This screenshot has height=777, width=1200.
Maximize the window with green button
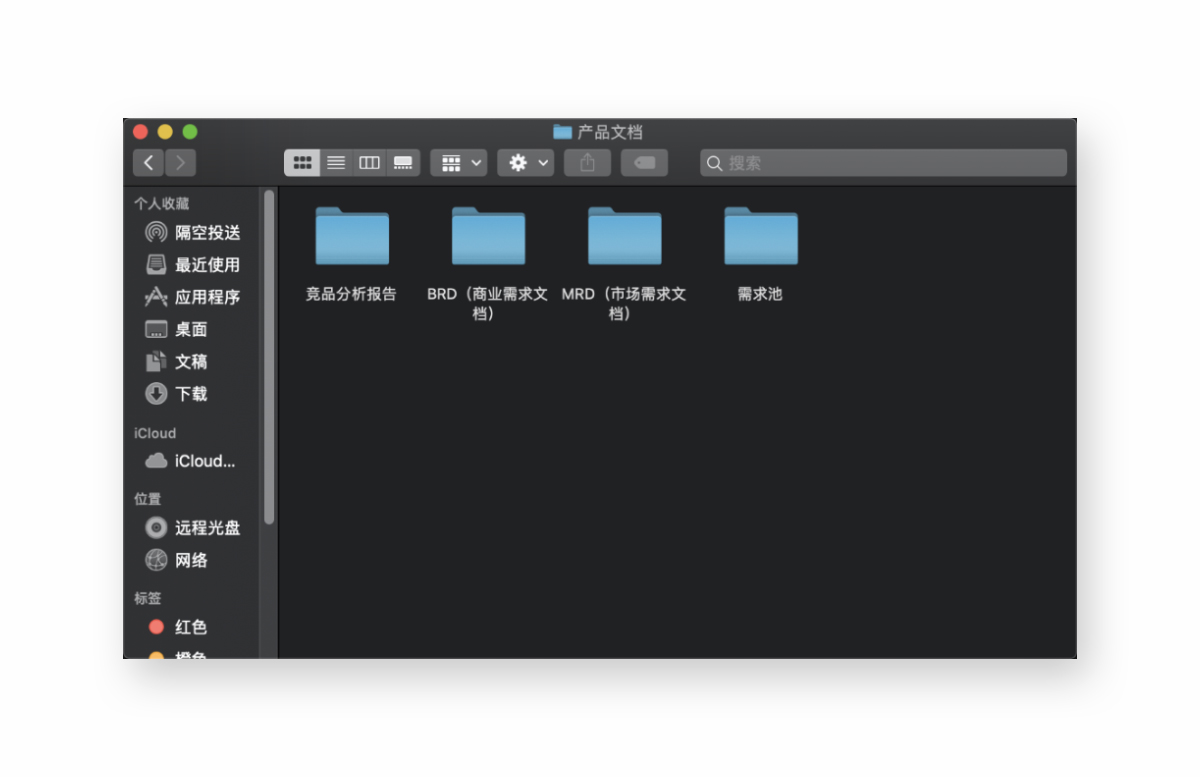click(x=190, y=132)
